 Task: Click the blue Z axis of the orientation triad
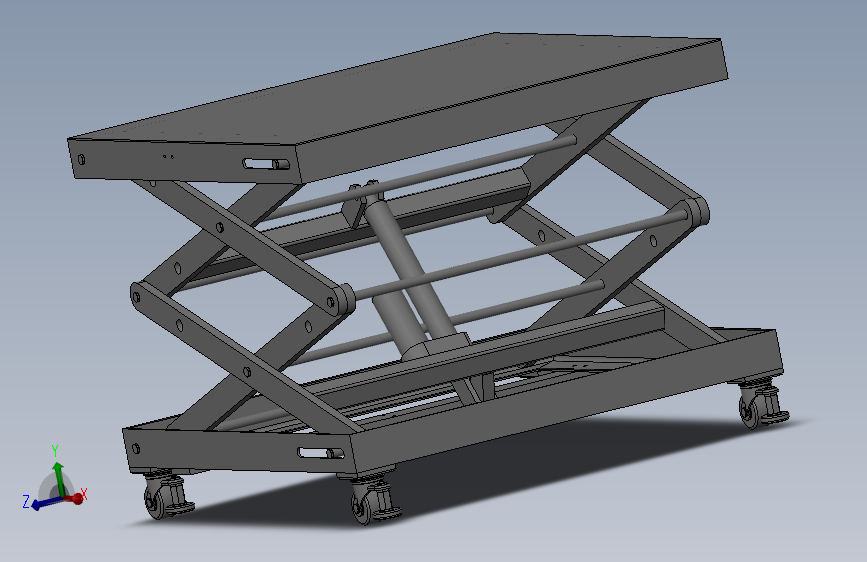46,503
